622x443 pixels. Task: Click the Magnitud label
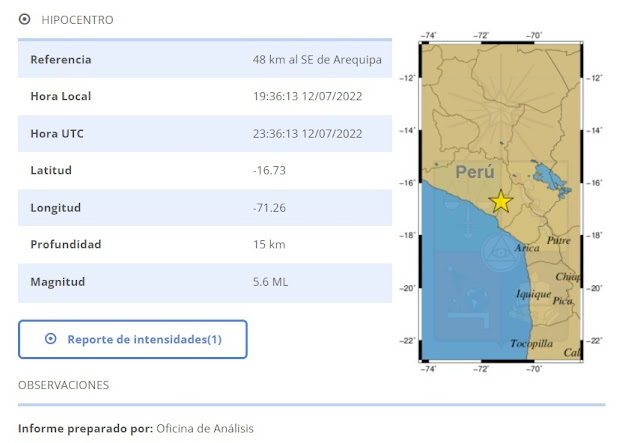[58, 282]
